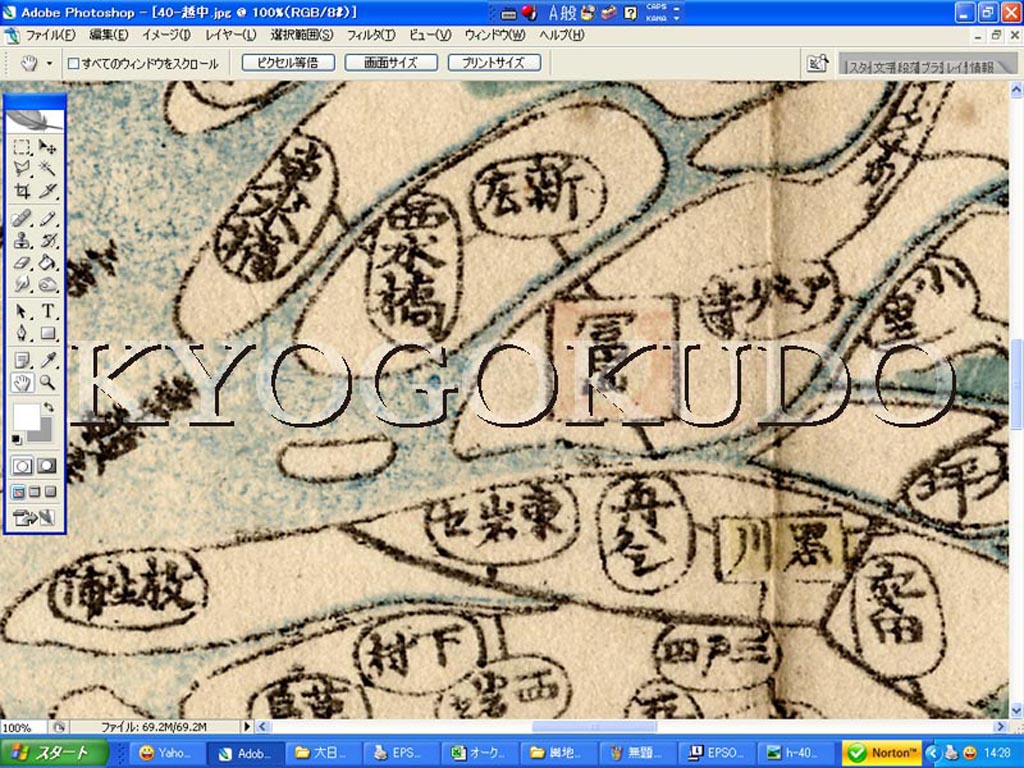Open the Norton tray indicator
Viewport: 1024px width, 768px height.
click(x=882, y=753)
